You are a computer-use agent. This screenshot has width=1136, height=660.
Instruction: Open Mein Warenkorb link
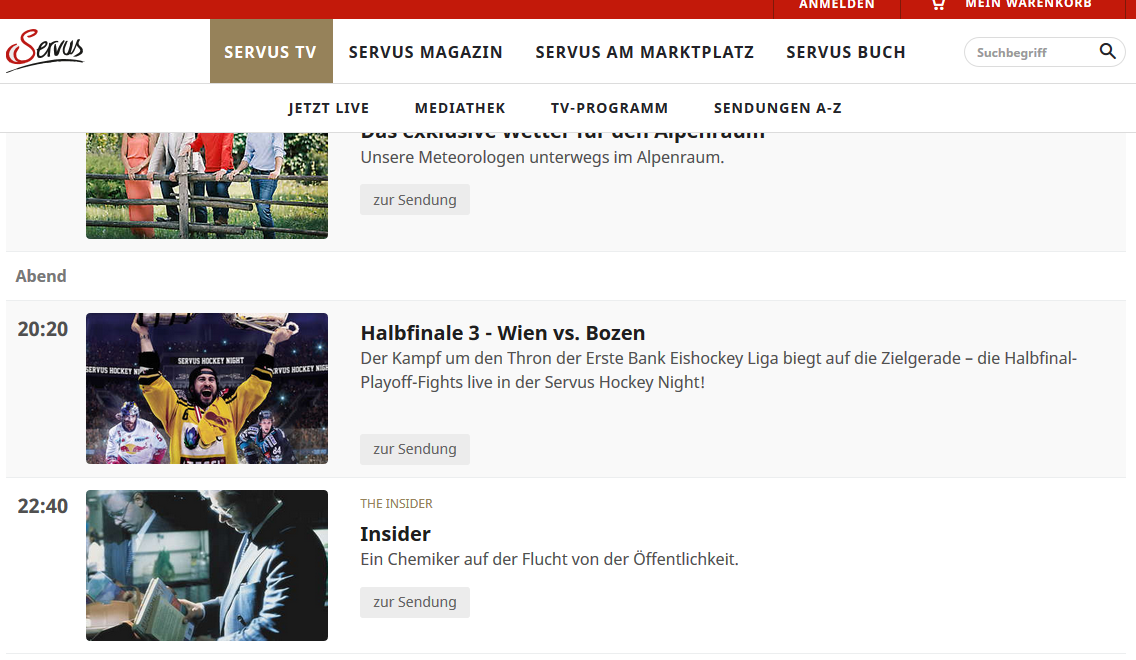(x=1028, y=5)
